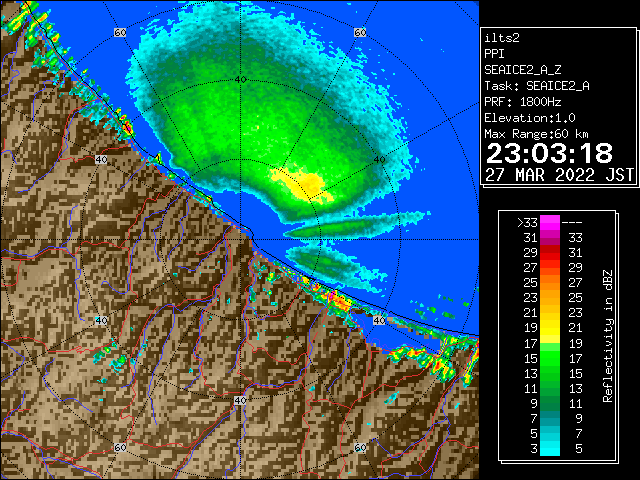Click the south 40 km range ring label
This screenshot has width=640, height=480.
tap(240, 400)
